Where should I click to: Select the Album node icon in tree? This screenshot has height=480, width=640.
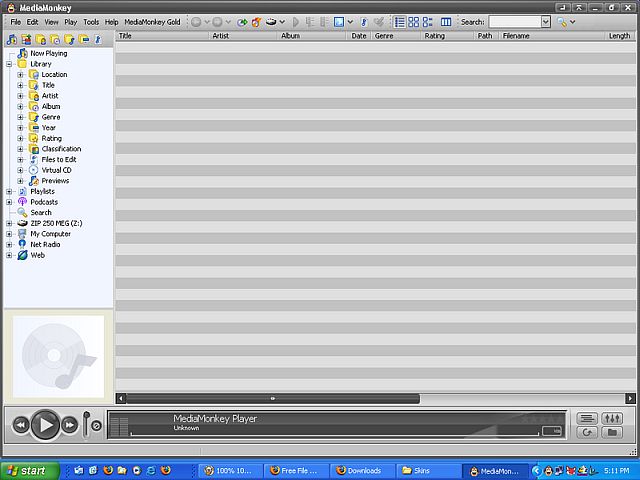click(34, 107)
